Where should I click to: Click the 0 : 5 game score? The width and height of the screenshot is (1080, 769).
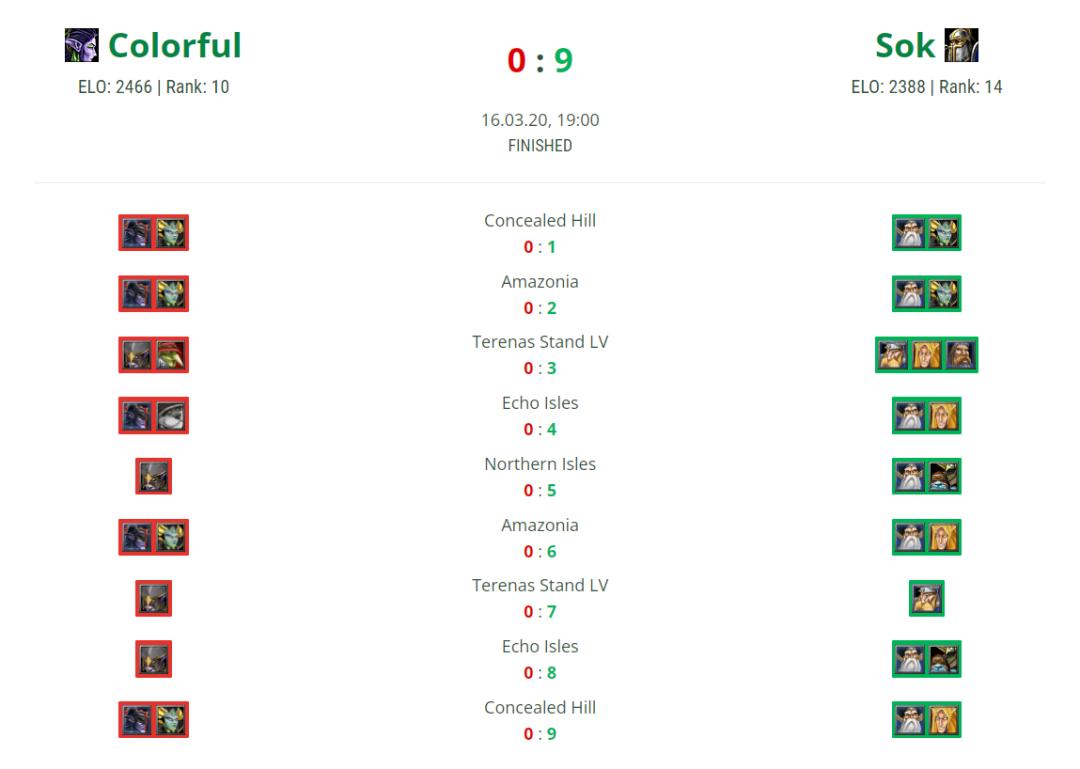(x=540, y=490)
